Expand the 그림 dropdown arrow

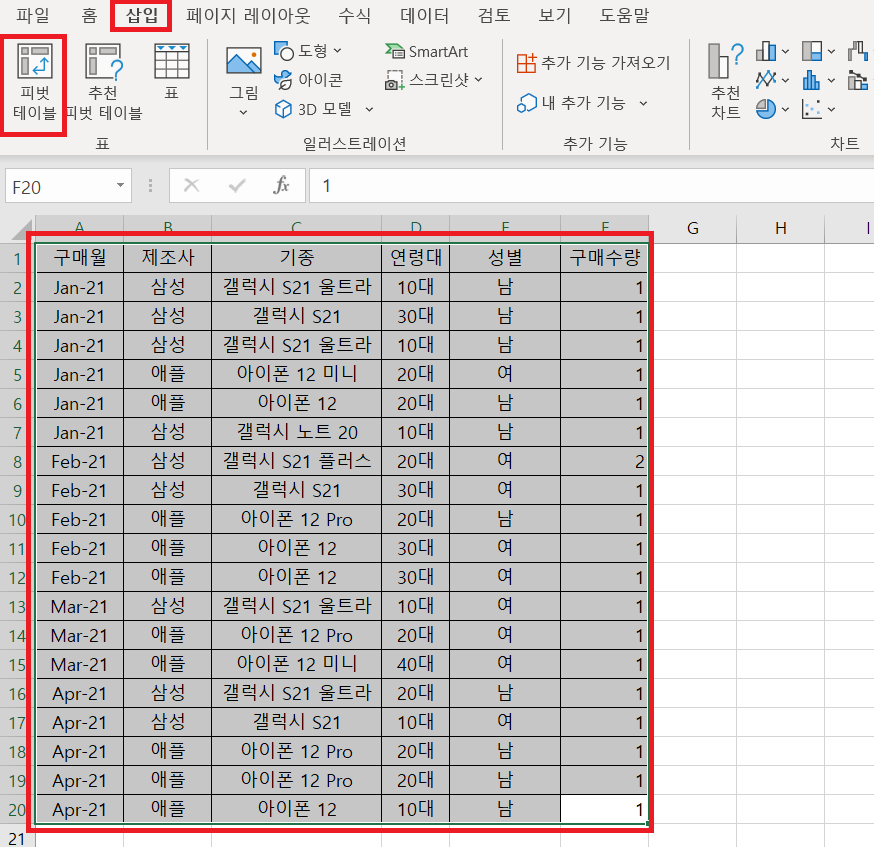pos(244,113)
